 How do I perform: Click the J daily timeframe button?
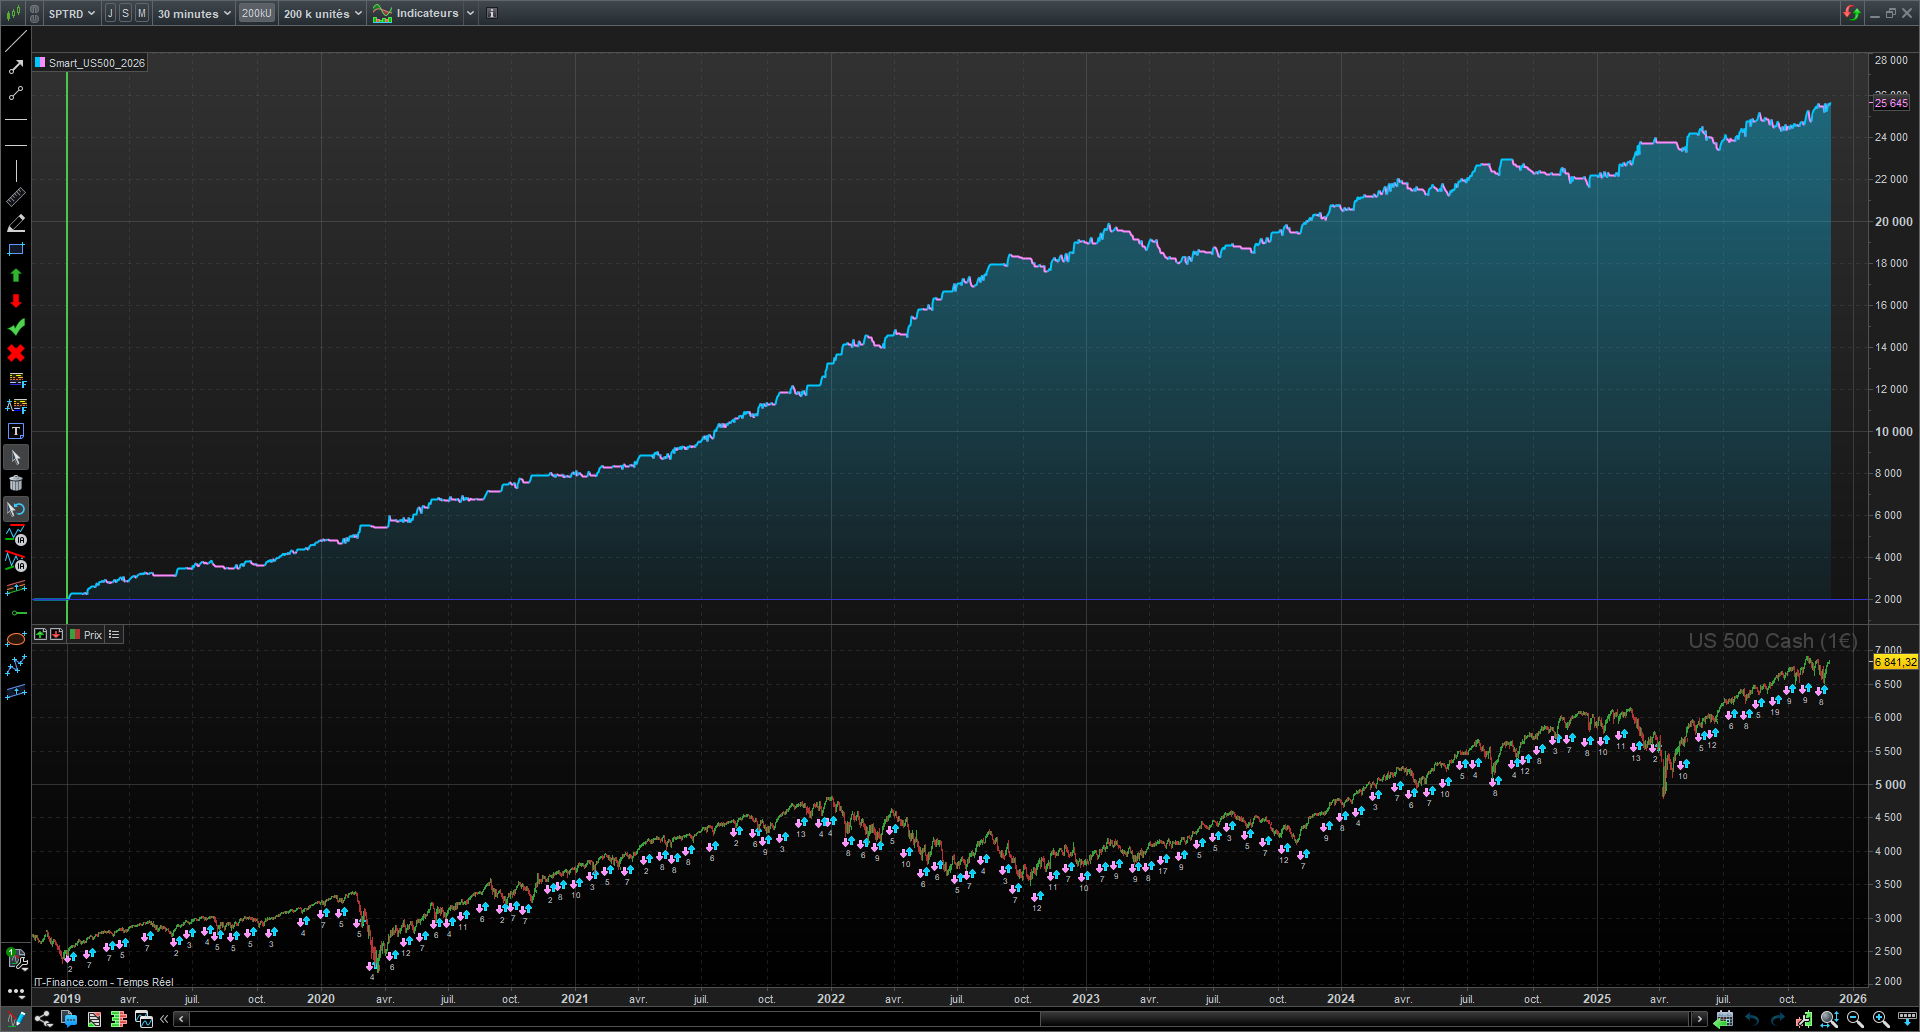110,14
